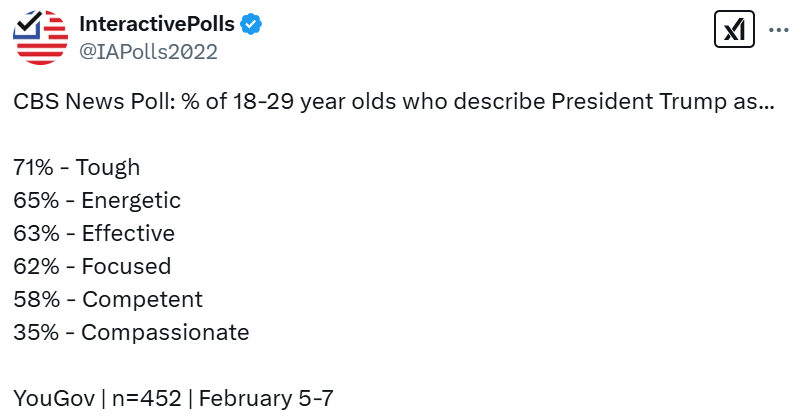Image resolution: width=801 pixels, height=416 pixels.
Task: Select the "58% - Competent" result
Action: (108, 300)
